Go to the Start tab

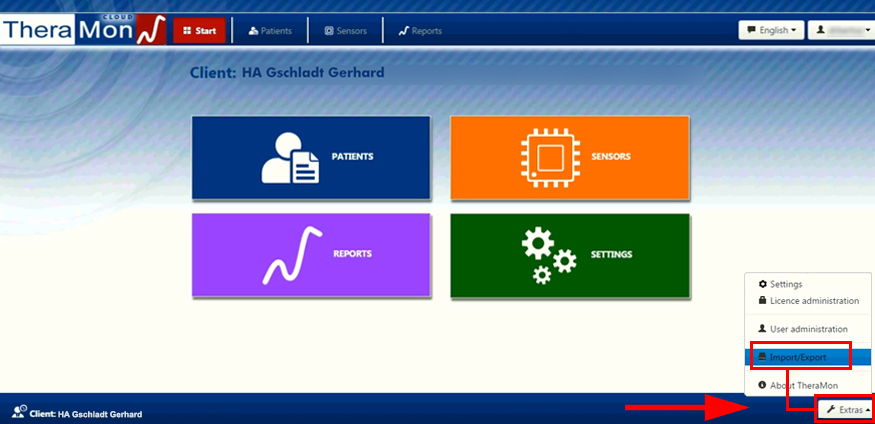199,31
